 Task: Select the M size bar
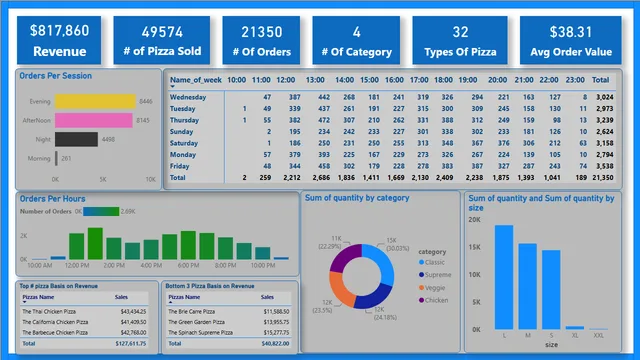click(528, 287)
